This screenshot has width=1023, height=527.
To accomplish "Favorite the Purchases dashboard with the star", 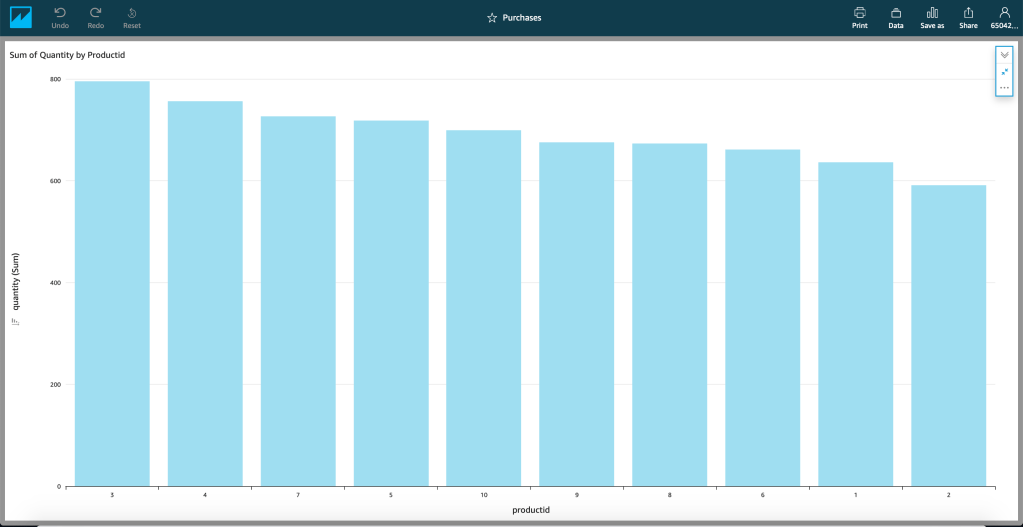I will pyautogui.click(x=492, y=18).
